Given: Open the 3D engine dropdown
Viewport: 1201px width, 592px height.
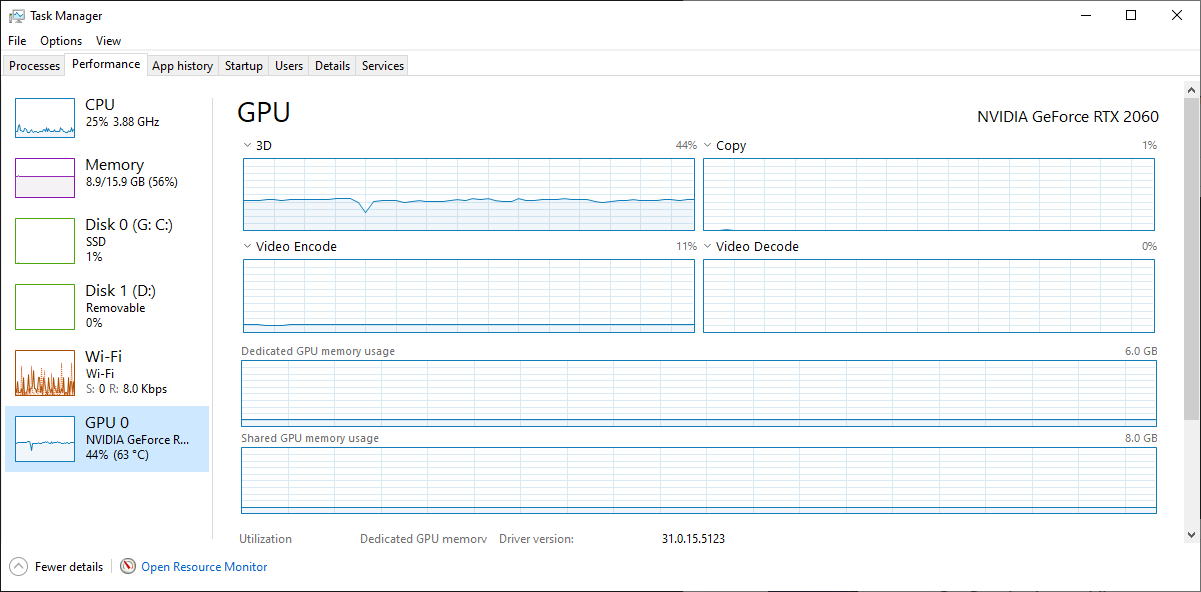Looking at the screenshot, I should point(248,146).
